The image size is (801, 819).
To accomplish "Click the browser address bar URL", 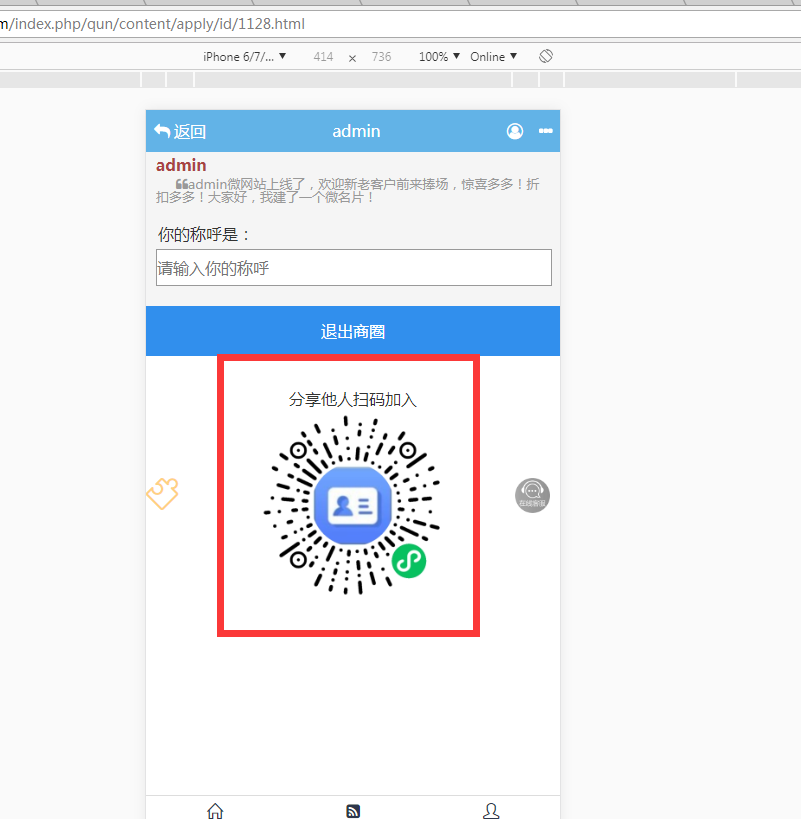I will tap(160, 24).
